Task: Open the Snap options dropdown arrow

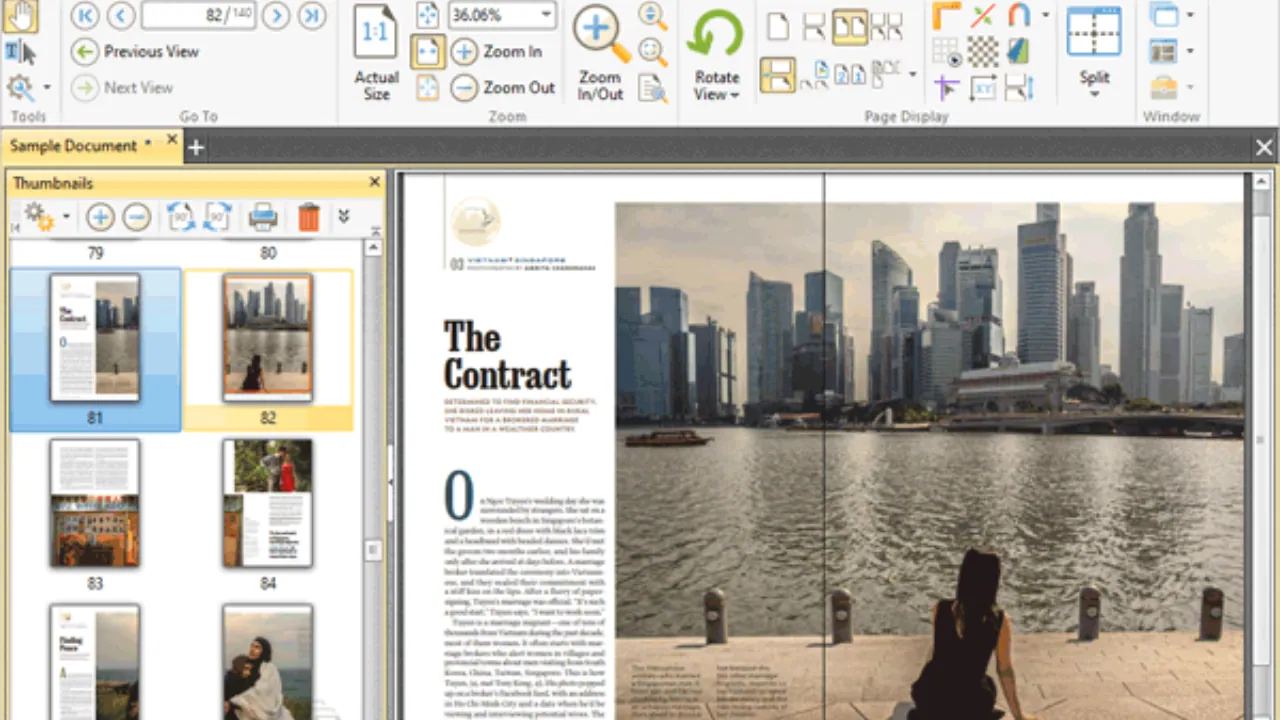Action: [x=1045, y=15]
